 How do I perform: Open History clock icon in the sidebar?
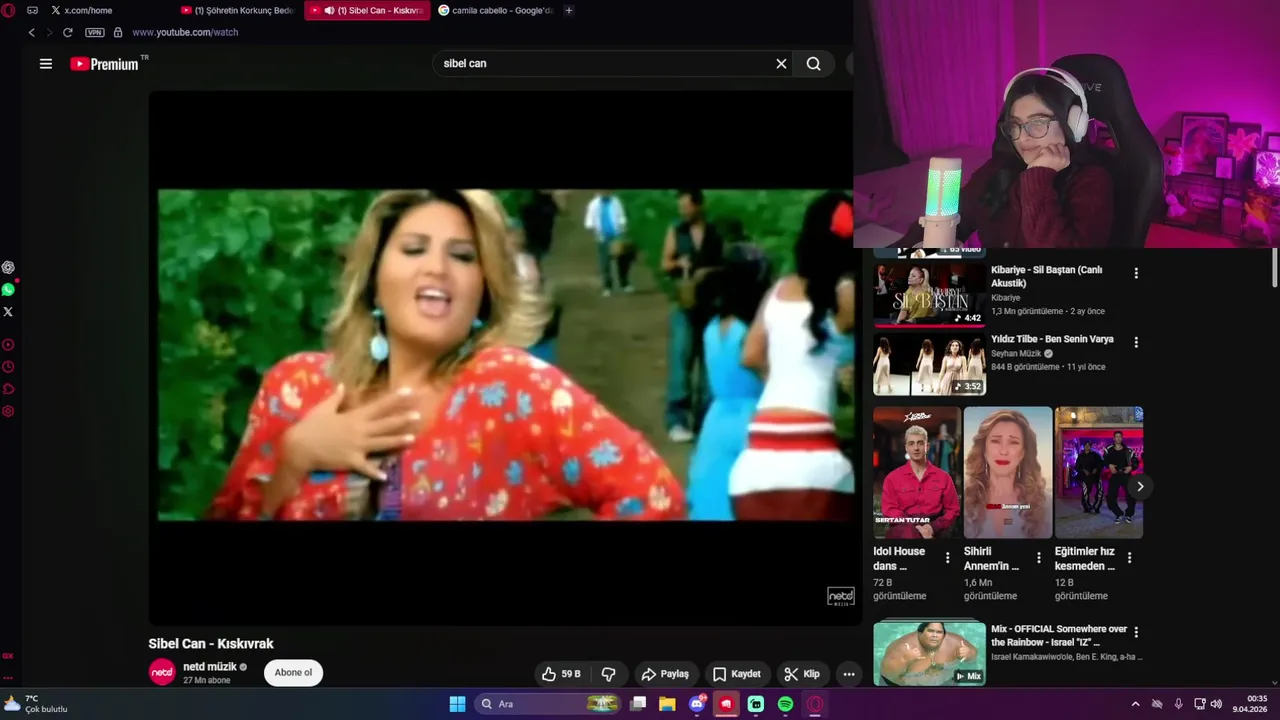8,367
